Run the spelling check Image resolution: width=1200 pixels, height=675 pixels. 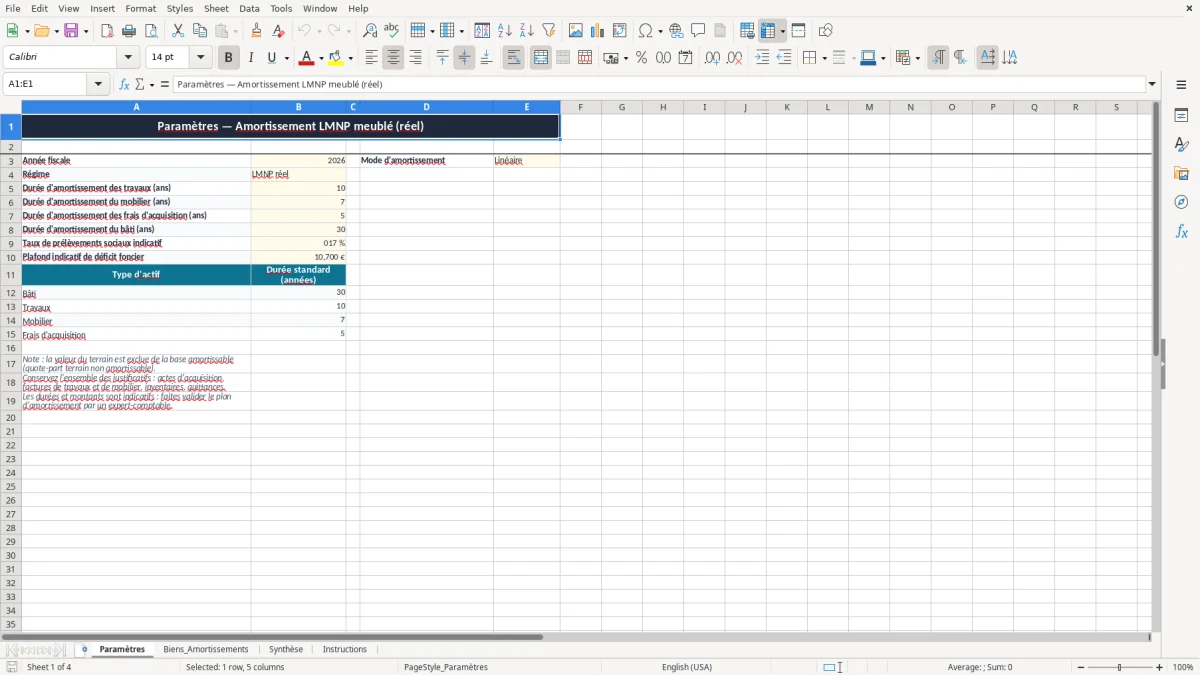(392, 31)
